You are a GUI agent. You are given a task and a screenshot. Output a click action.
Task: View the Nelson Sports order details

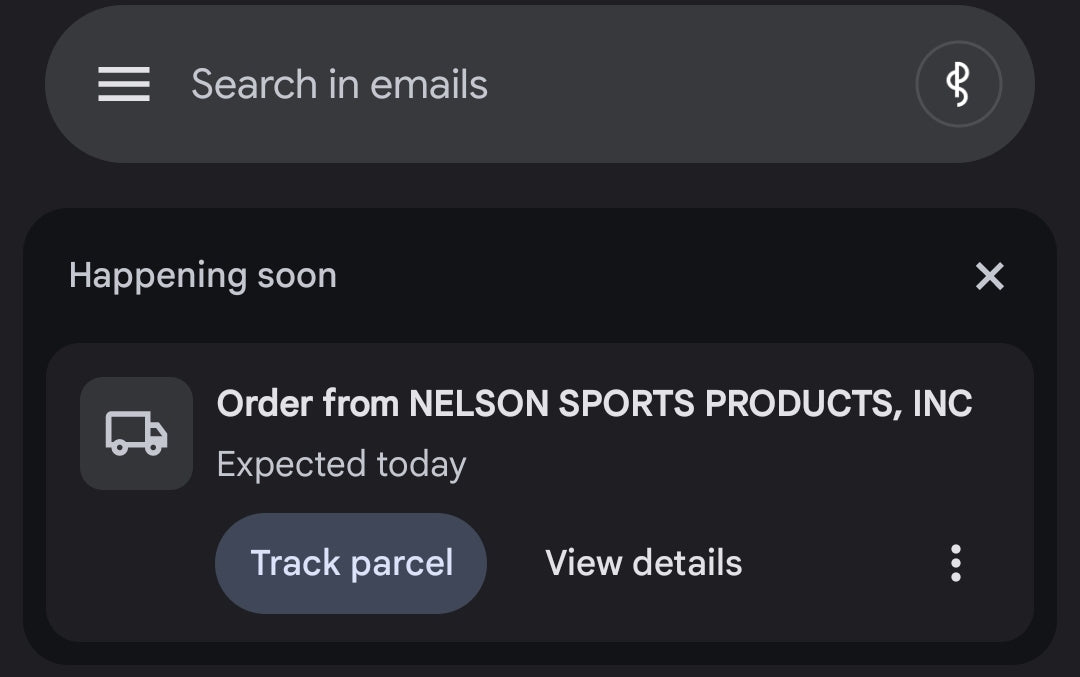[643, 563]
